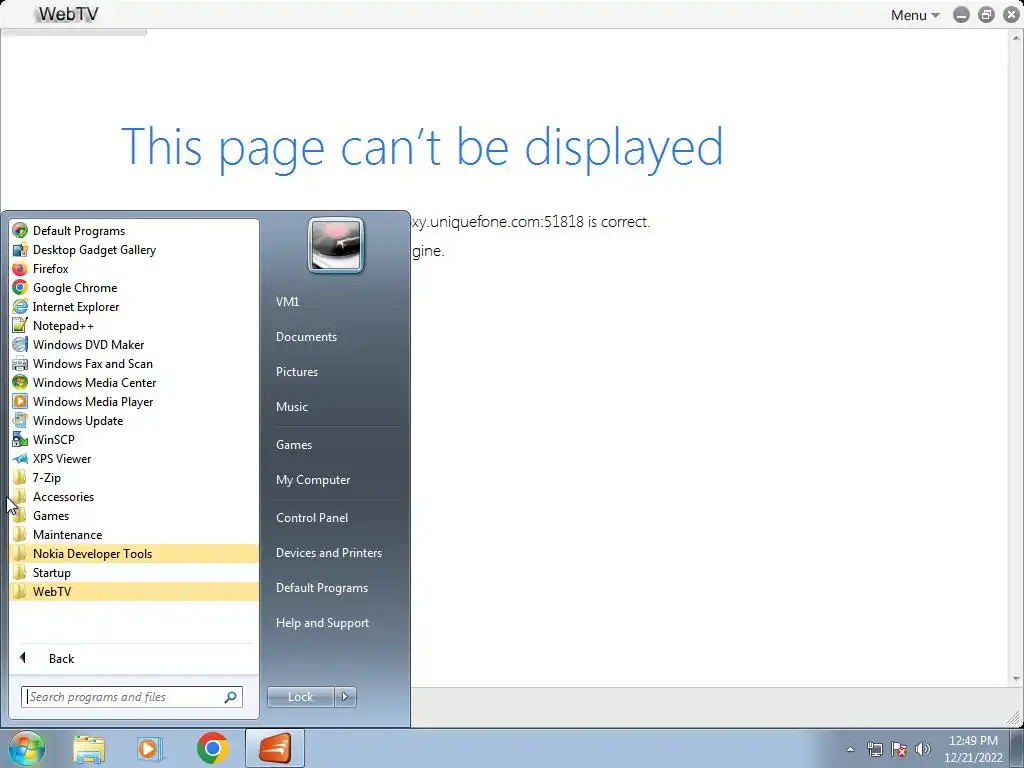This screenshot has width=1024, height=768.
Task: Expand the Nokia Developer Tools folder
Action: (x=134, y=553)
